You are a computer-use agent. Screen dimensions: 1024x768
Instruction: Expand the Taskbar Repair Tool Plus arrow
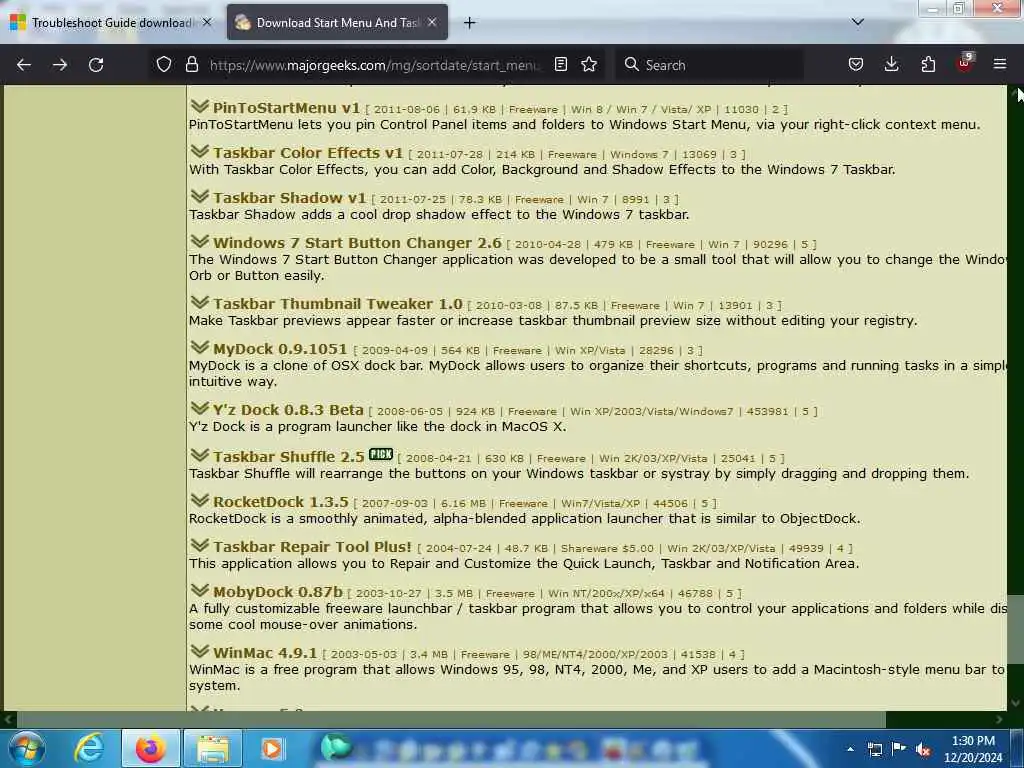[200, 545]
